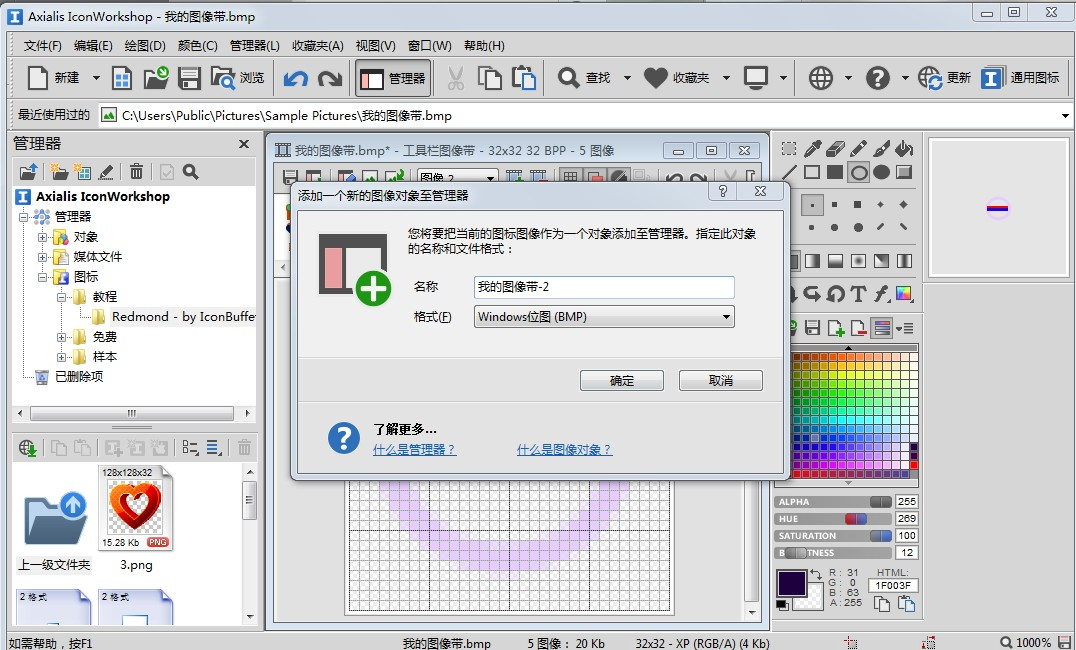Choose the Text tool
Viewport: 1076px width, 650px height.
pos(857,294)
